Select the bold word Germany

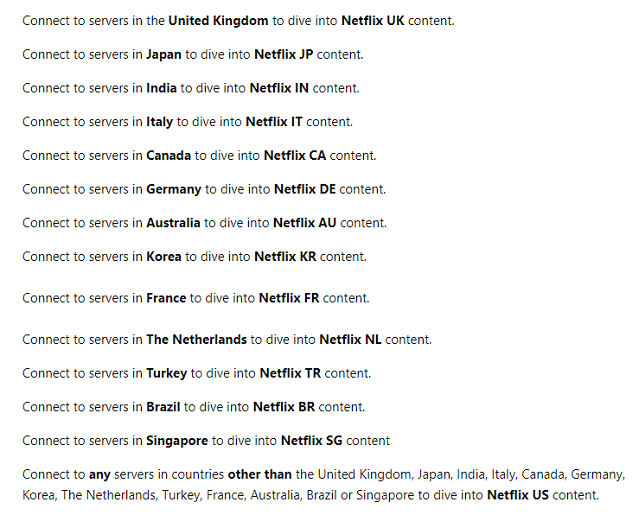pyautogui.click(x=174, y=189)
